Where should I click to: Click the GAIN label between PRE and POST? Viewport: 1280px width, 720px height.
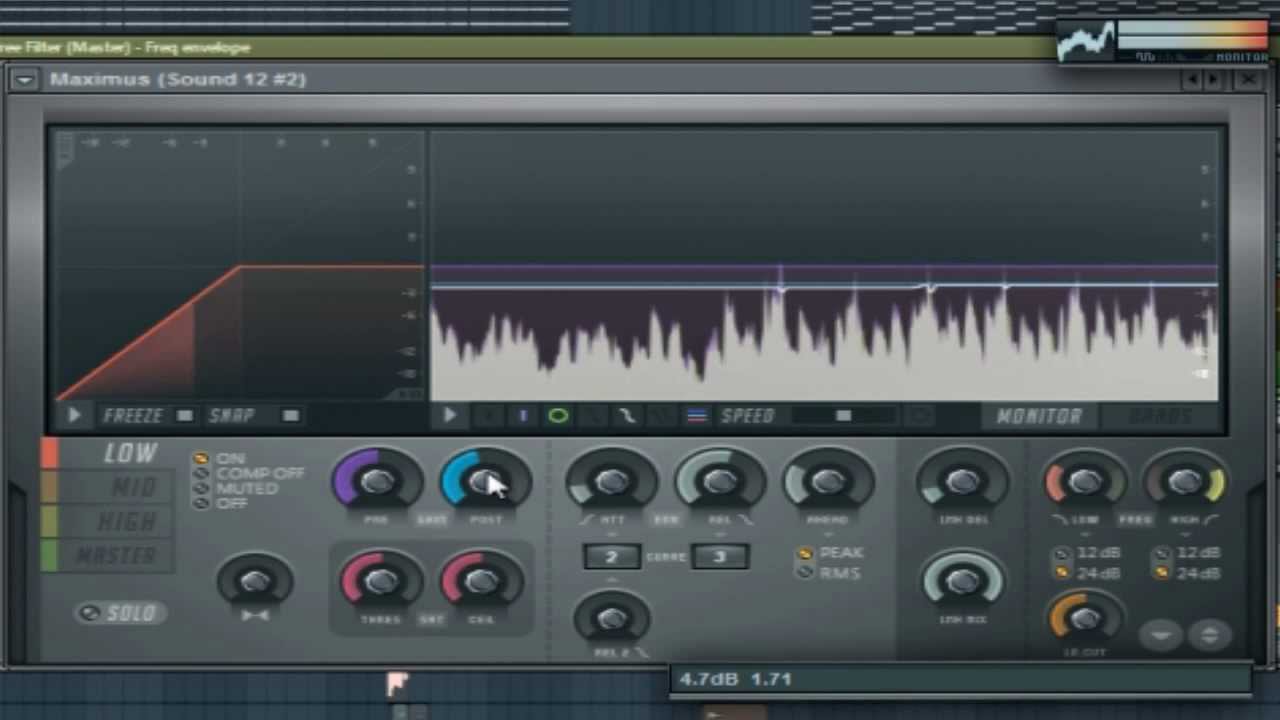pyautogui.click(x=431, y=520)
